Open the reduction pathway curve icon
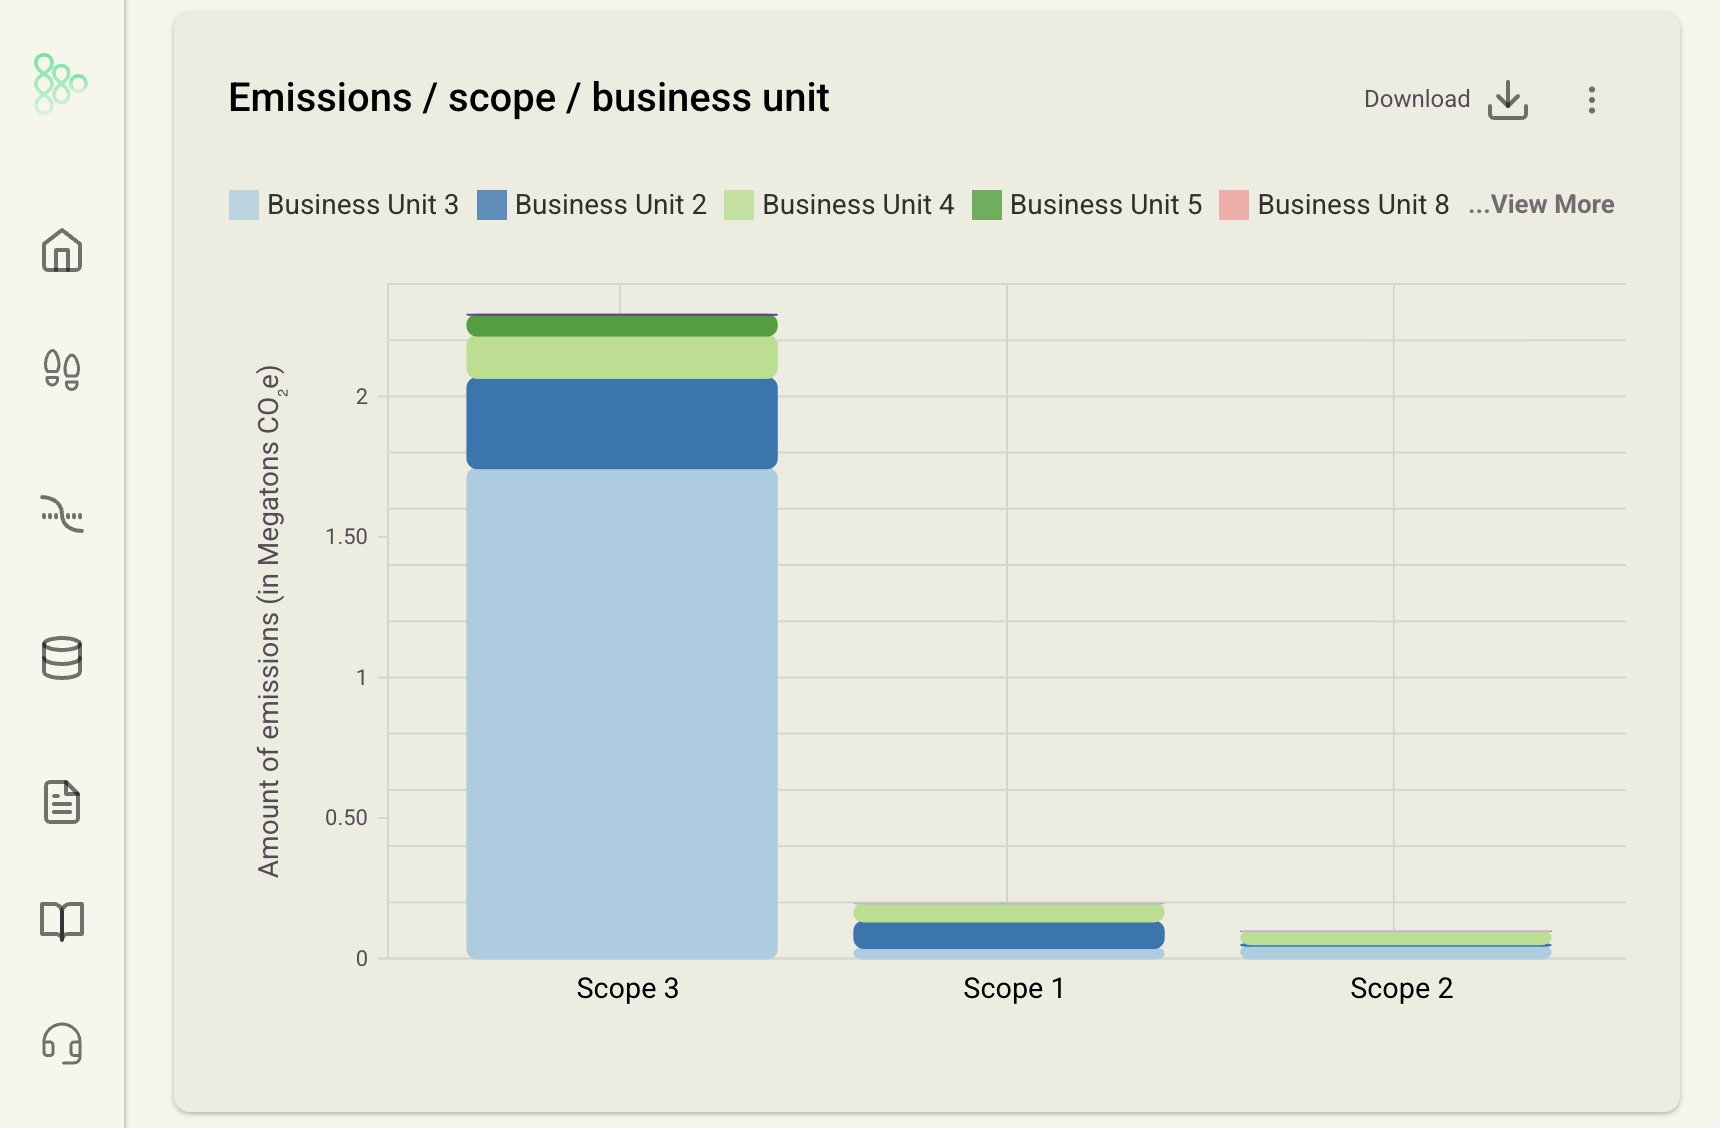This screenshot has width=1720, height=1128. coord(62,514)
